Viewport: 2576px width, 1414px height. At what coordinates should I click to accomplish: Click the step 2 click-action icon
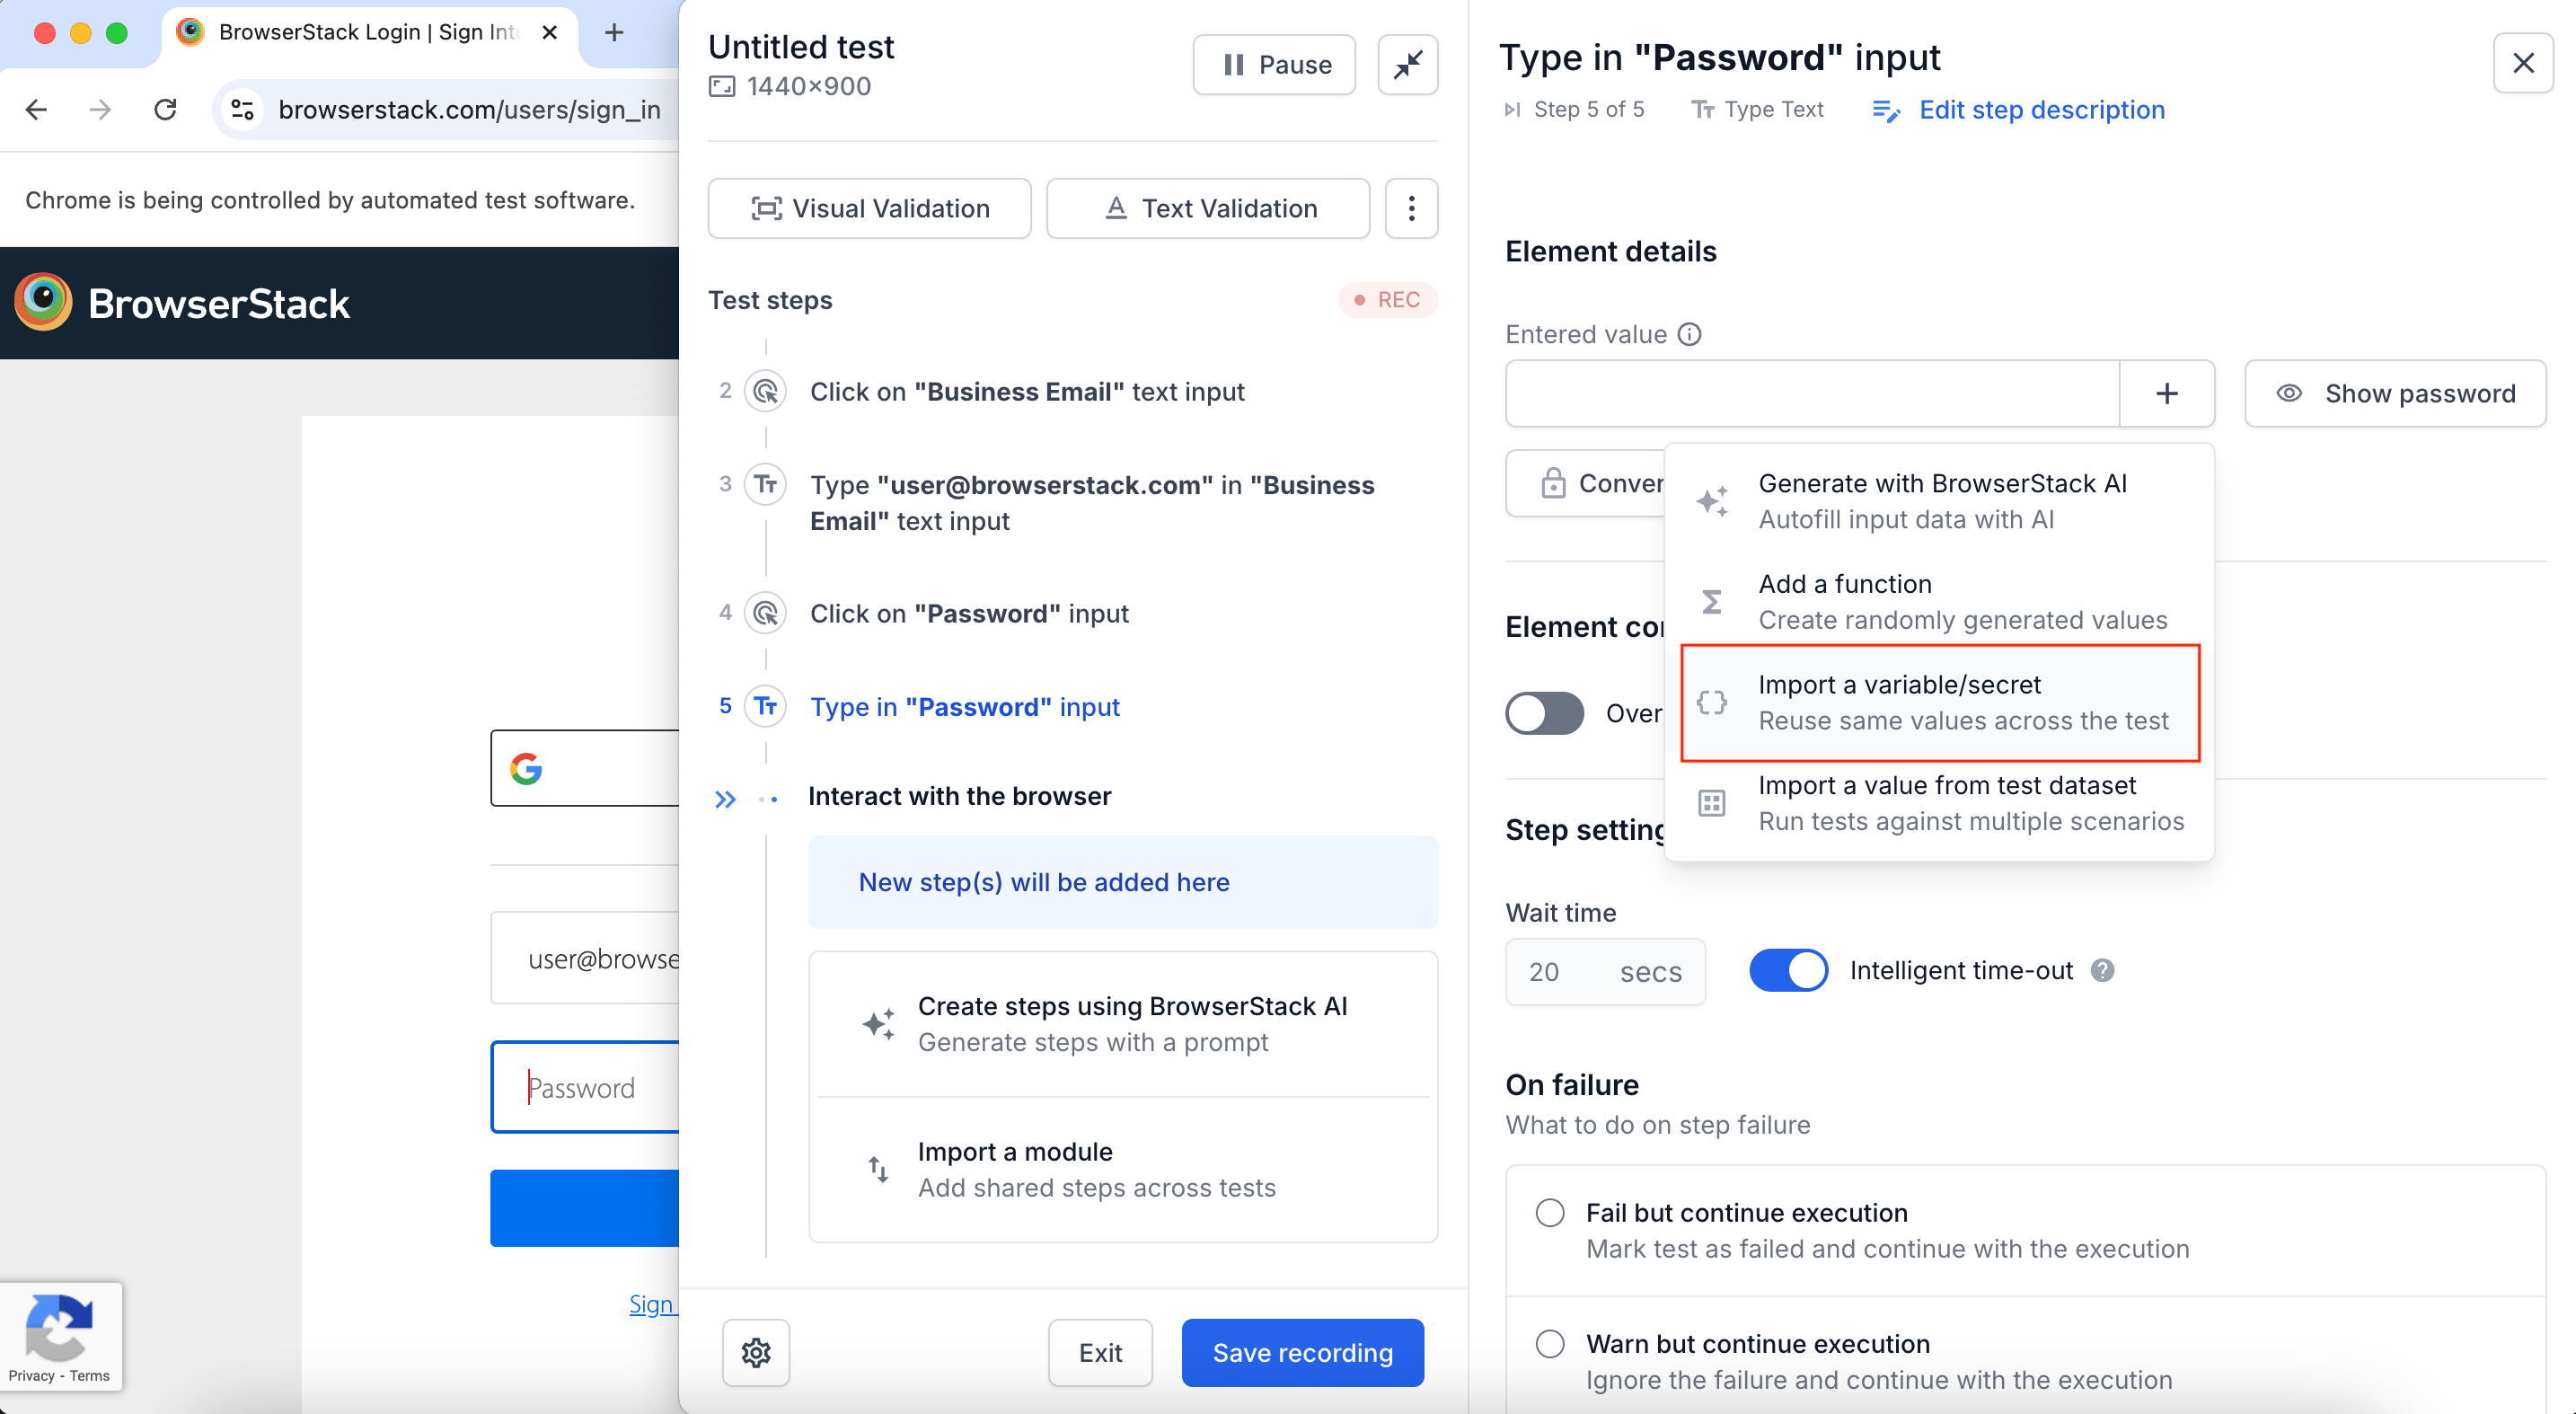point(766,391)
